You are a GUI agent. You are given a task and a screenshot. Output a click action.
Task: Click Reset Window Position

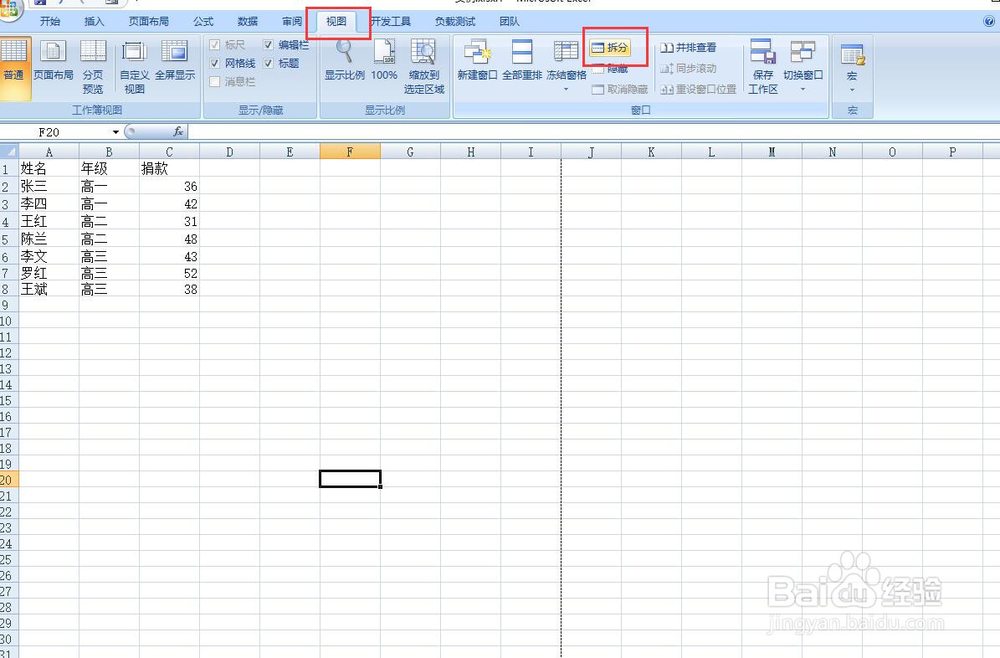pyautogui.click(x=698, y=89)
